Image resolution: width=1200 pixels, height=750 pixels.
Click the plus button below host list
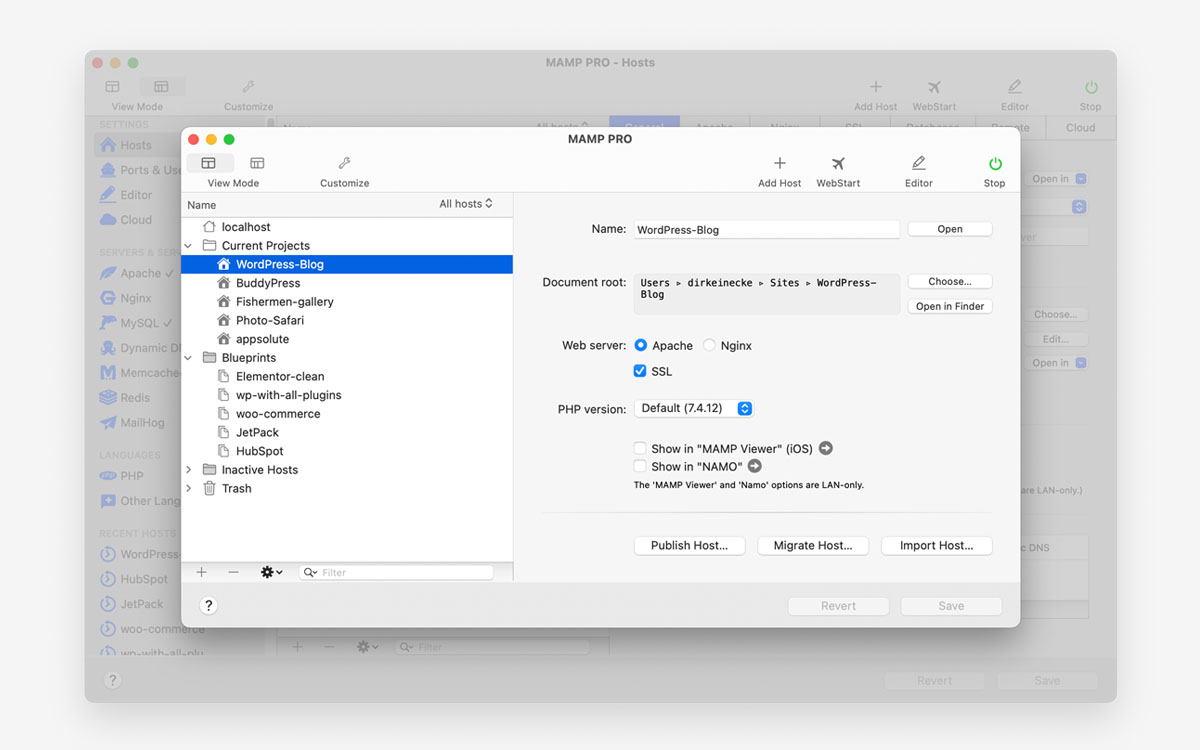point(201,572)
